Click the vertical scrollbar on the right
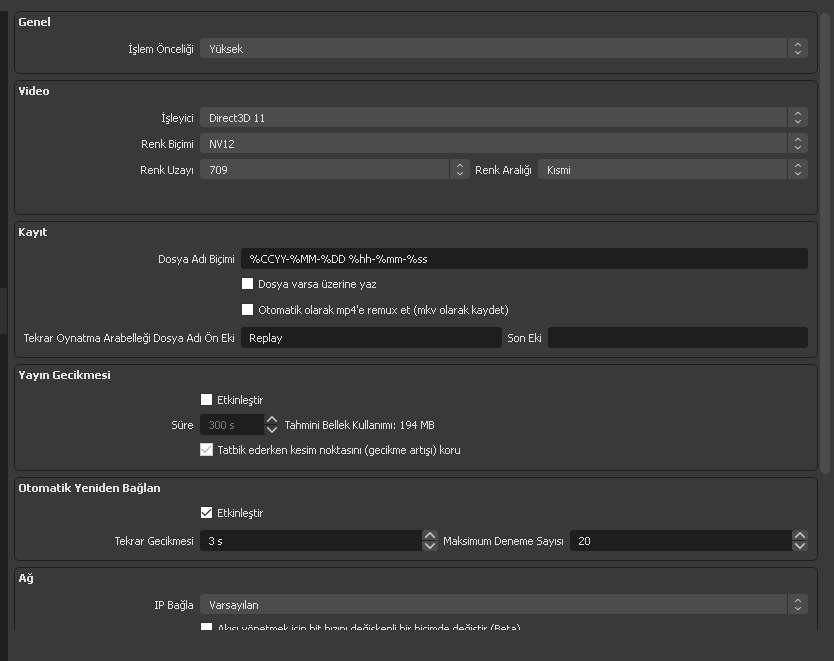This screenshot has height=661, width=834. point(825,240)
